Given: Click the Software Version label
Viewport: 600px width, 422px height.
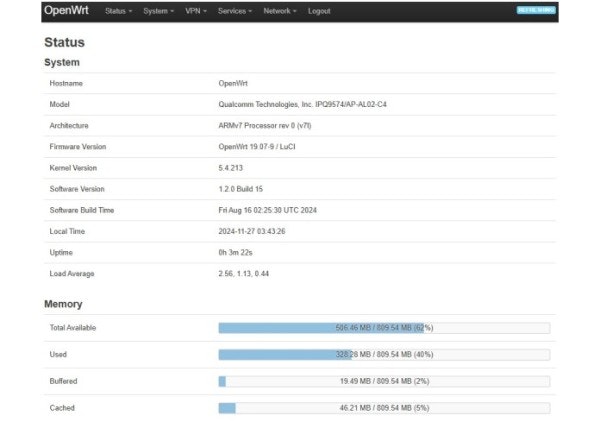Looking at the screenshot, I should click(x=77, y=189).
